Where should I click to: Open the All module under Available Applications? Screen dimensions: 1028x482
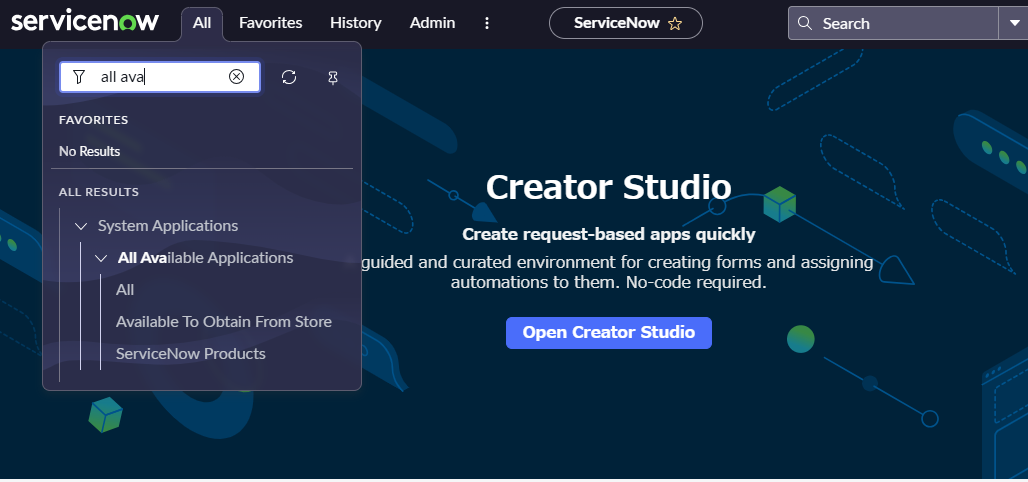125,290
